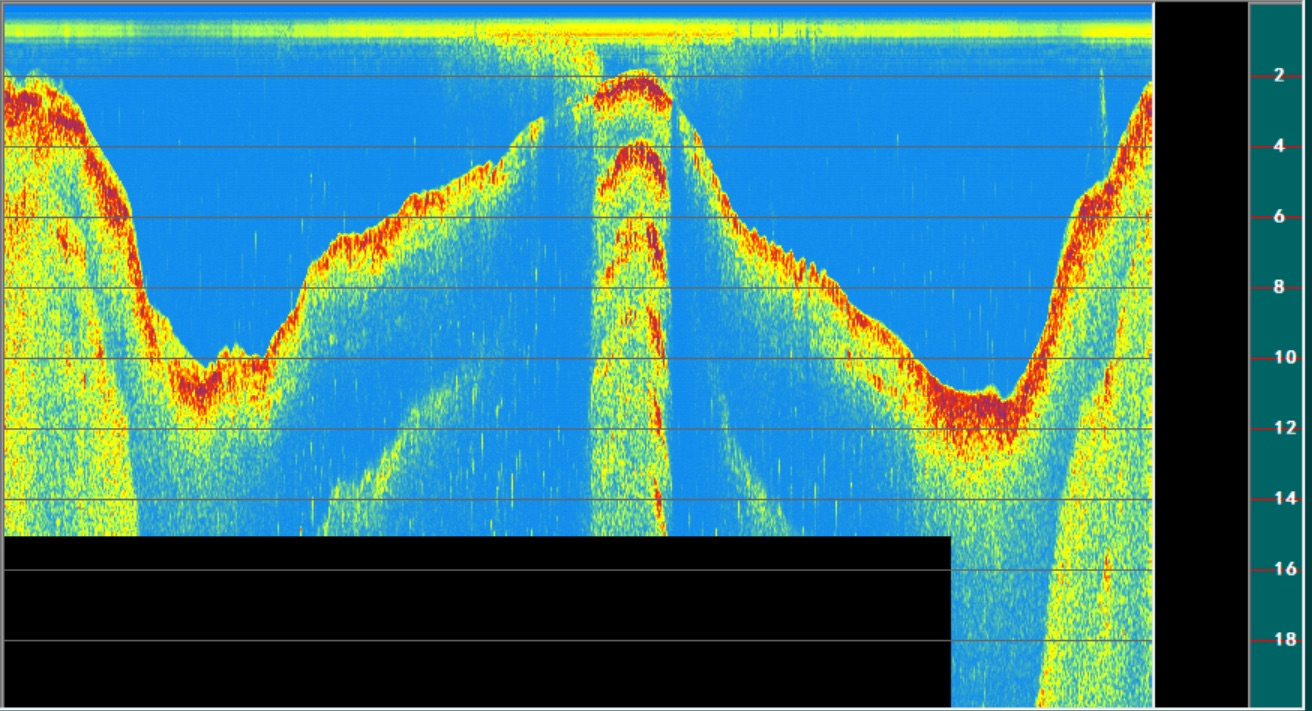Viewport: 1312px width, 711px height.
Task: Select the 6 mark on depth scale
Action: [x=1278, y=217]
